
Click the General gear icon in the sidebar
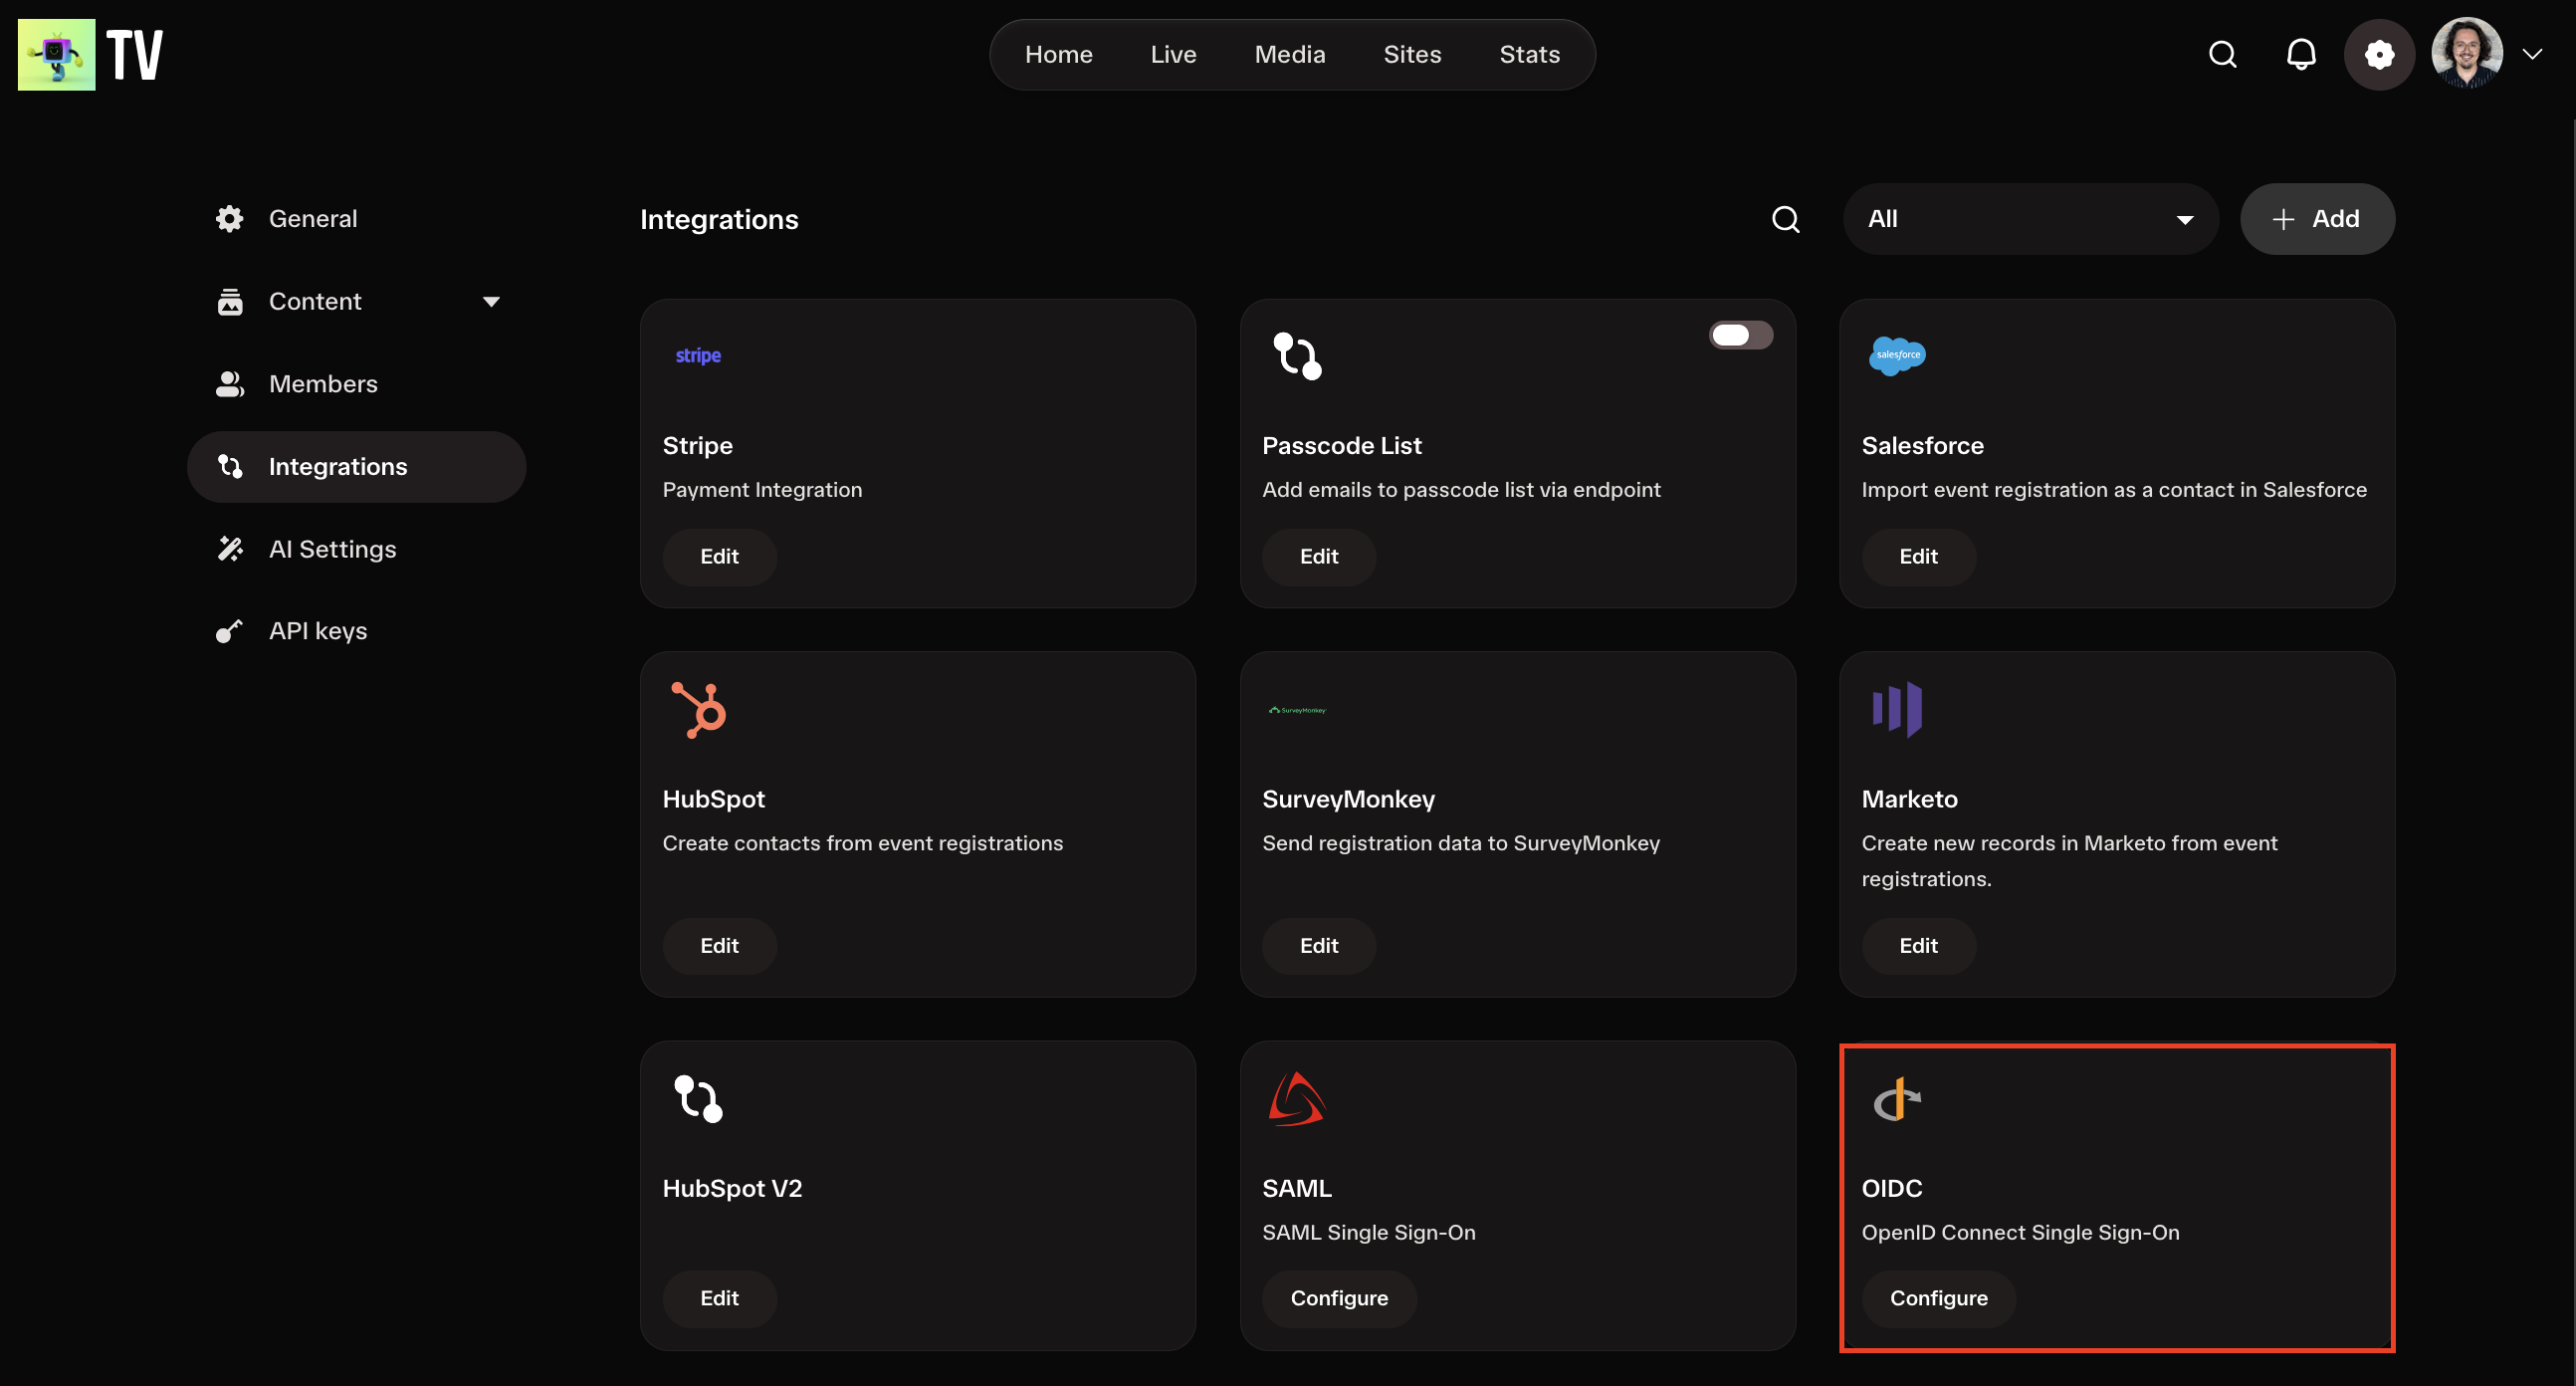click(x=230, y=219)
